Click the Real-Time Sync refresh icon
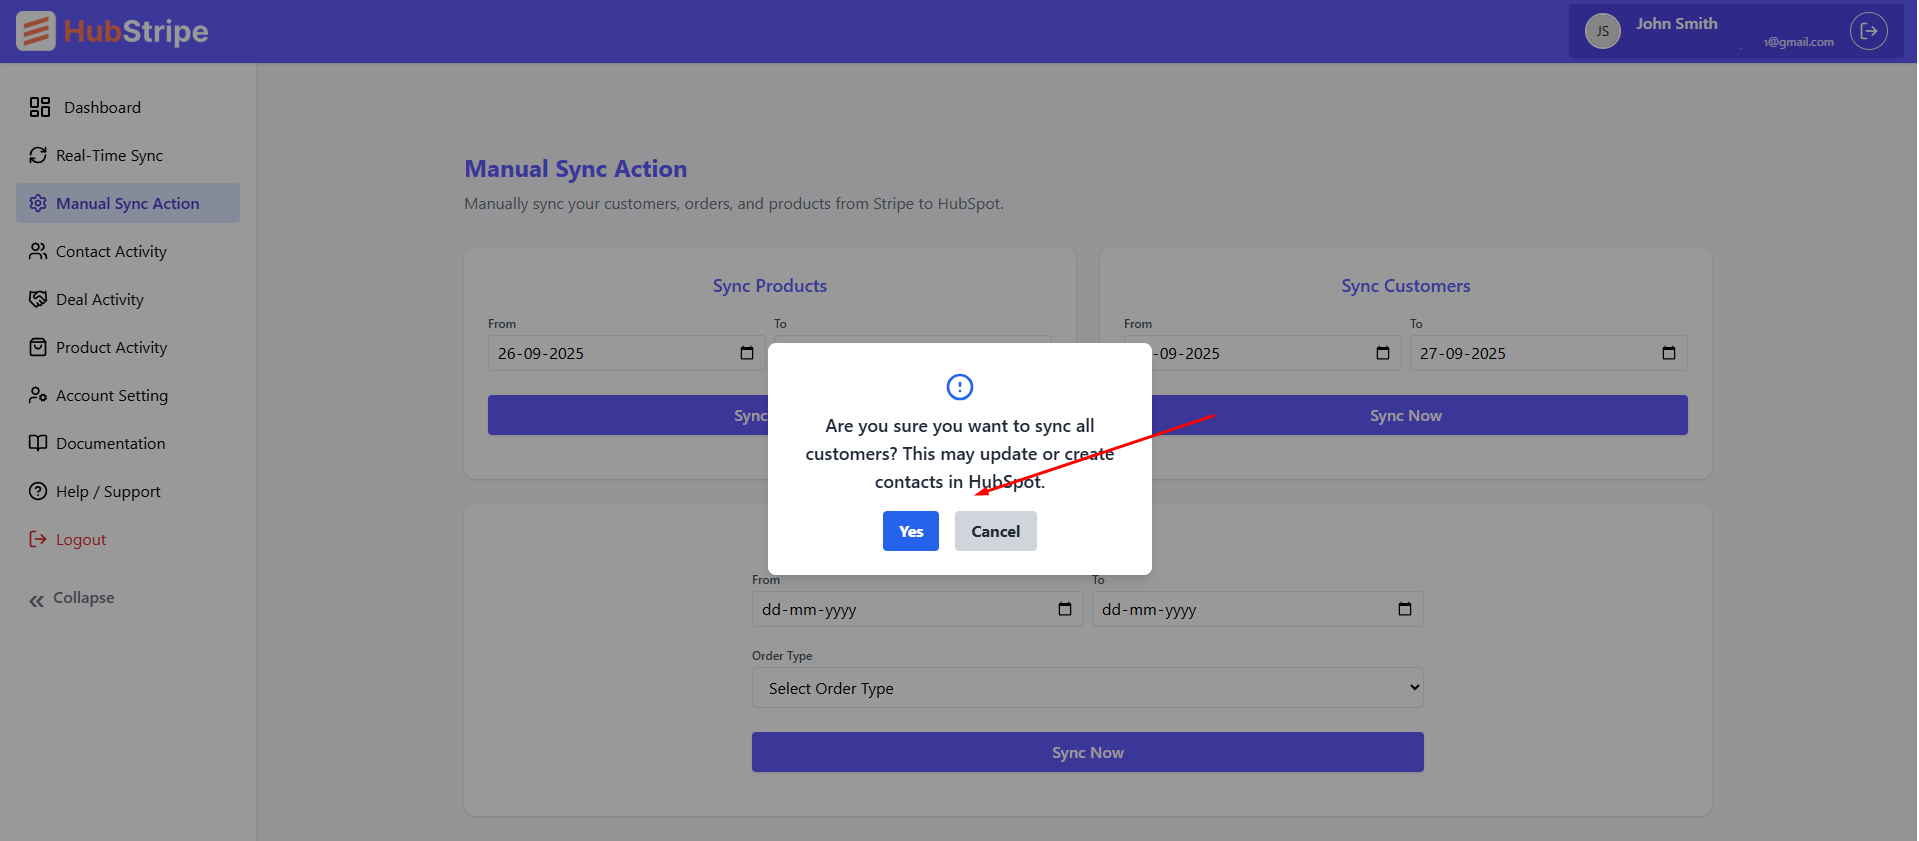This screenshot has height=841, width=1919. [x=38, y=155]
